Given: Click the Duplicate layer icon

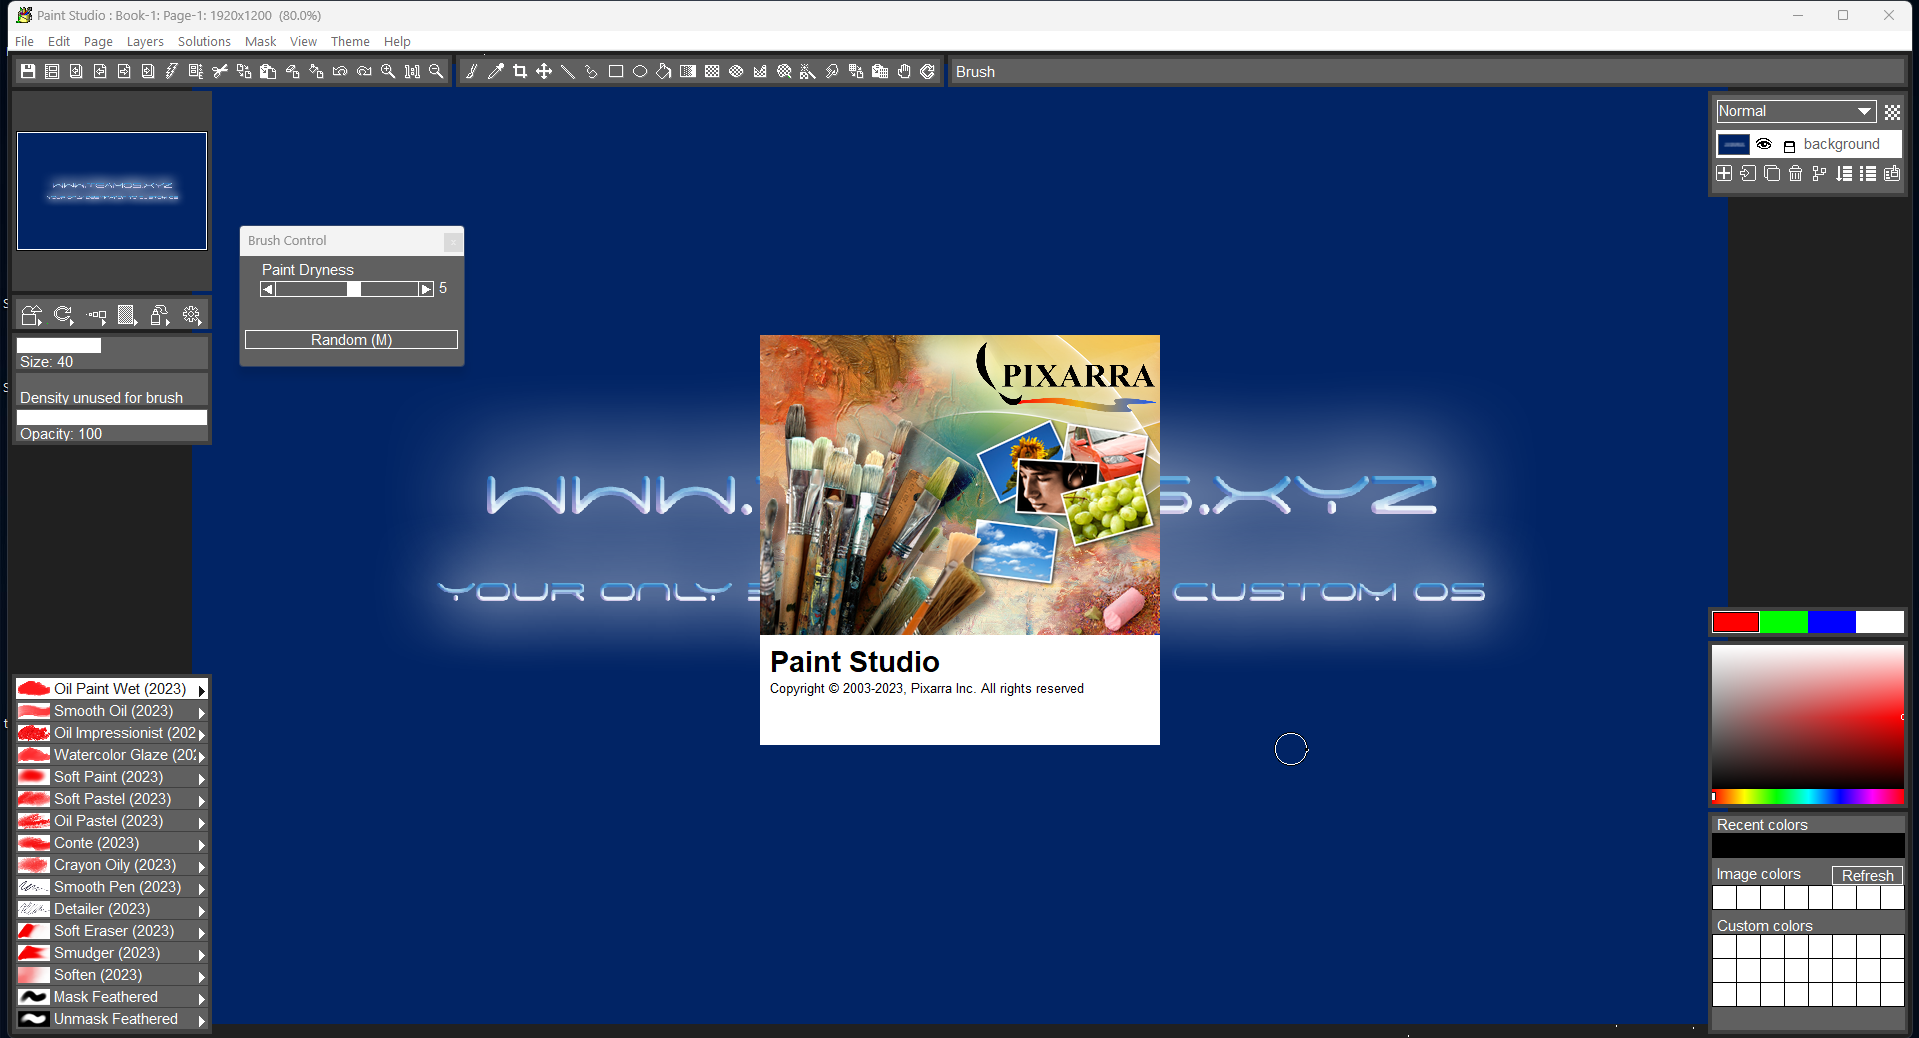Looking at the screenshot, I should click(x=1772, y=173).
